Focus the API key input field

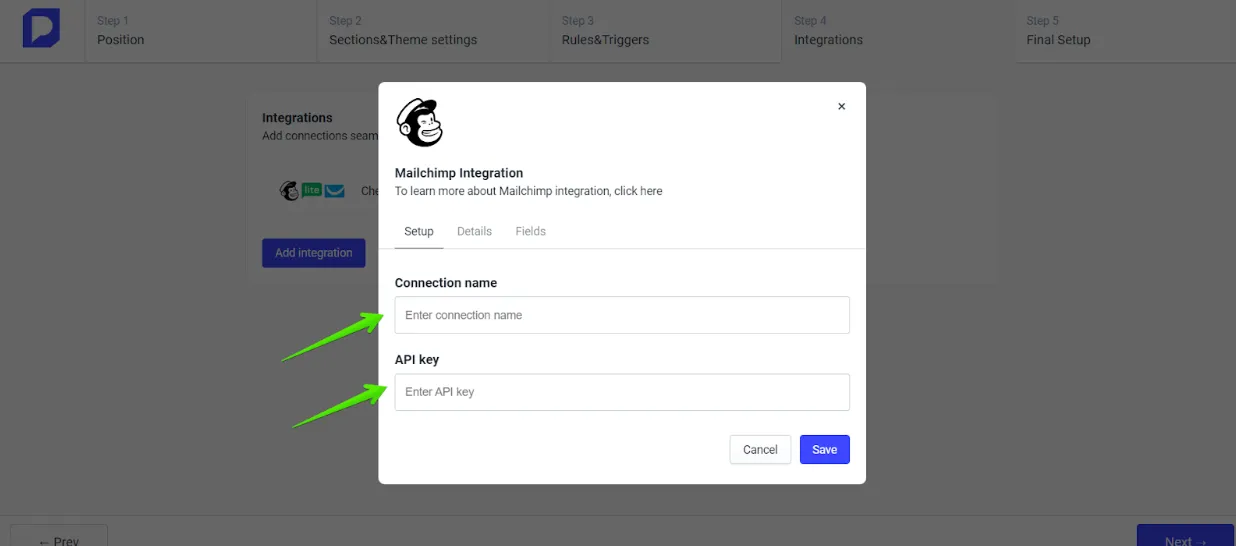click(x=622, y=392)
